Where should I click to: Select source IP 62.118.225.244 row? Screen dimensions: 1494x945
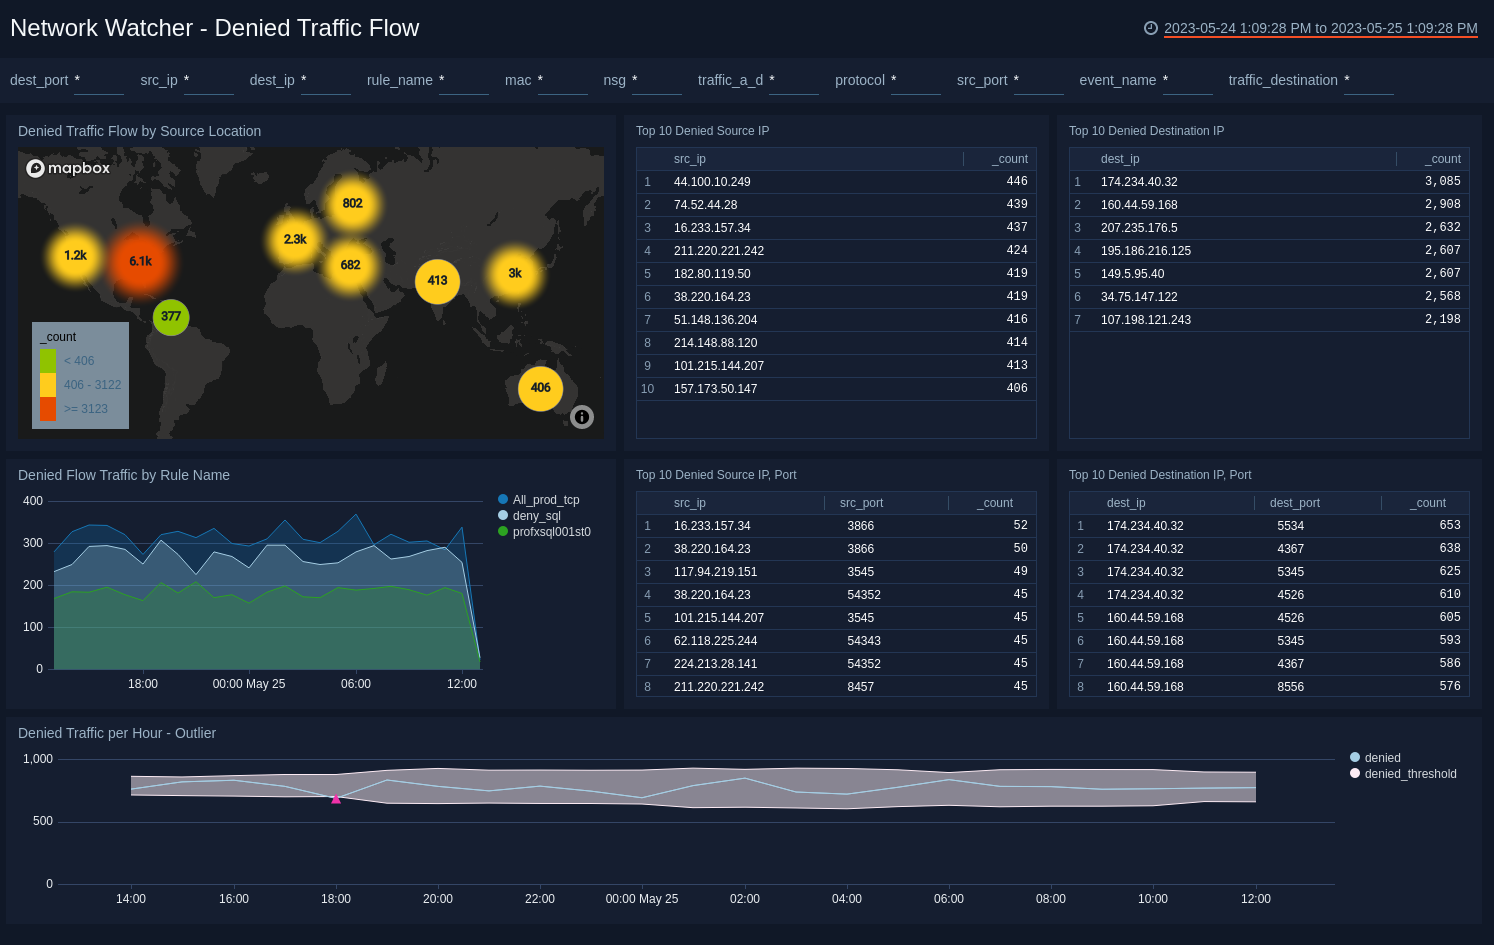[836, 641]
